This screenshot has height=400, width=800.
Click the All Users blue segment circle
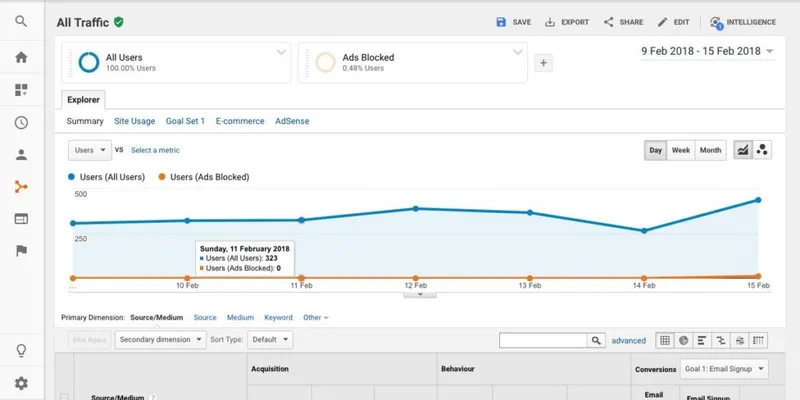tap(89, 62)
